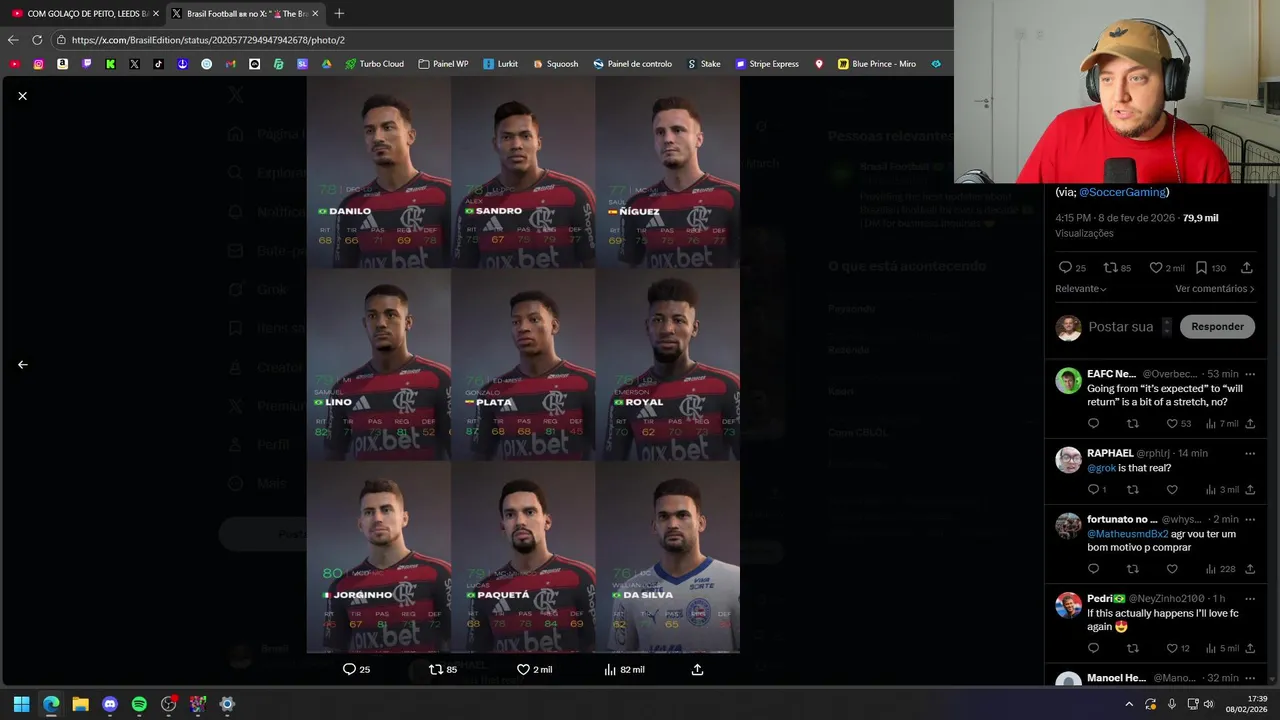Select the Brasil Football no X browser tab
Screen dimensions: 1280x720
pyautogui.click(x=245, y=13)
